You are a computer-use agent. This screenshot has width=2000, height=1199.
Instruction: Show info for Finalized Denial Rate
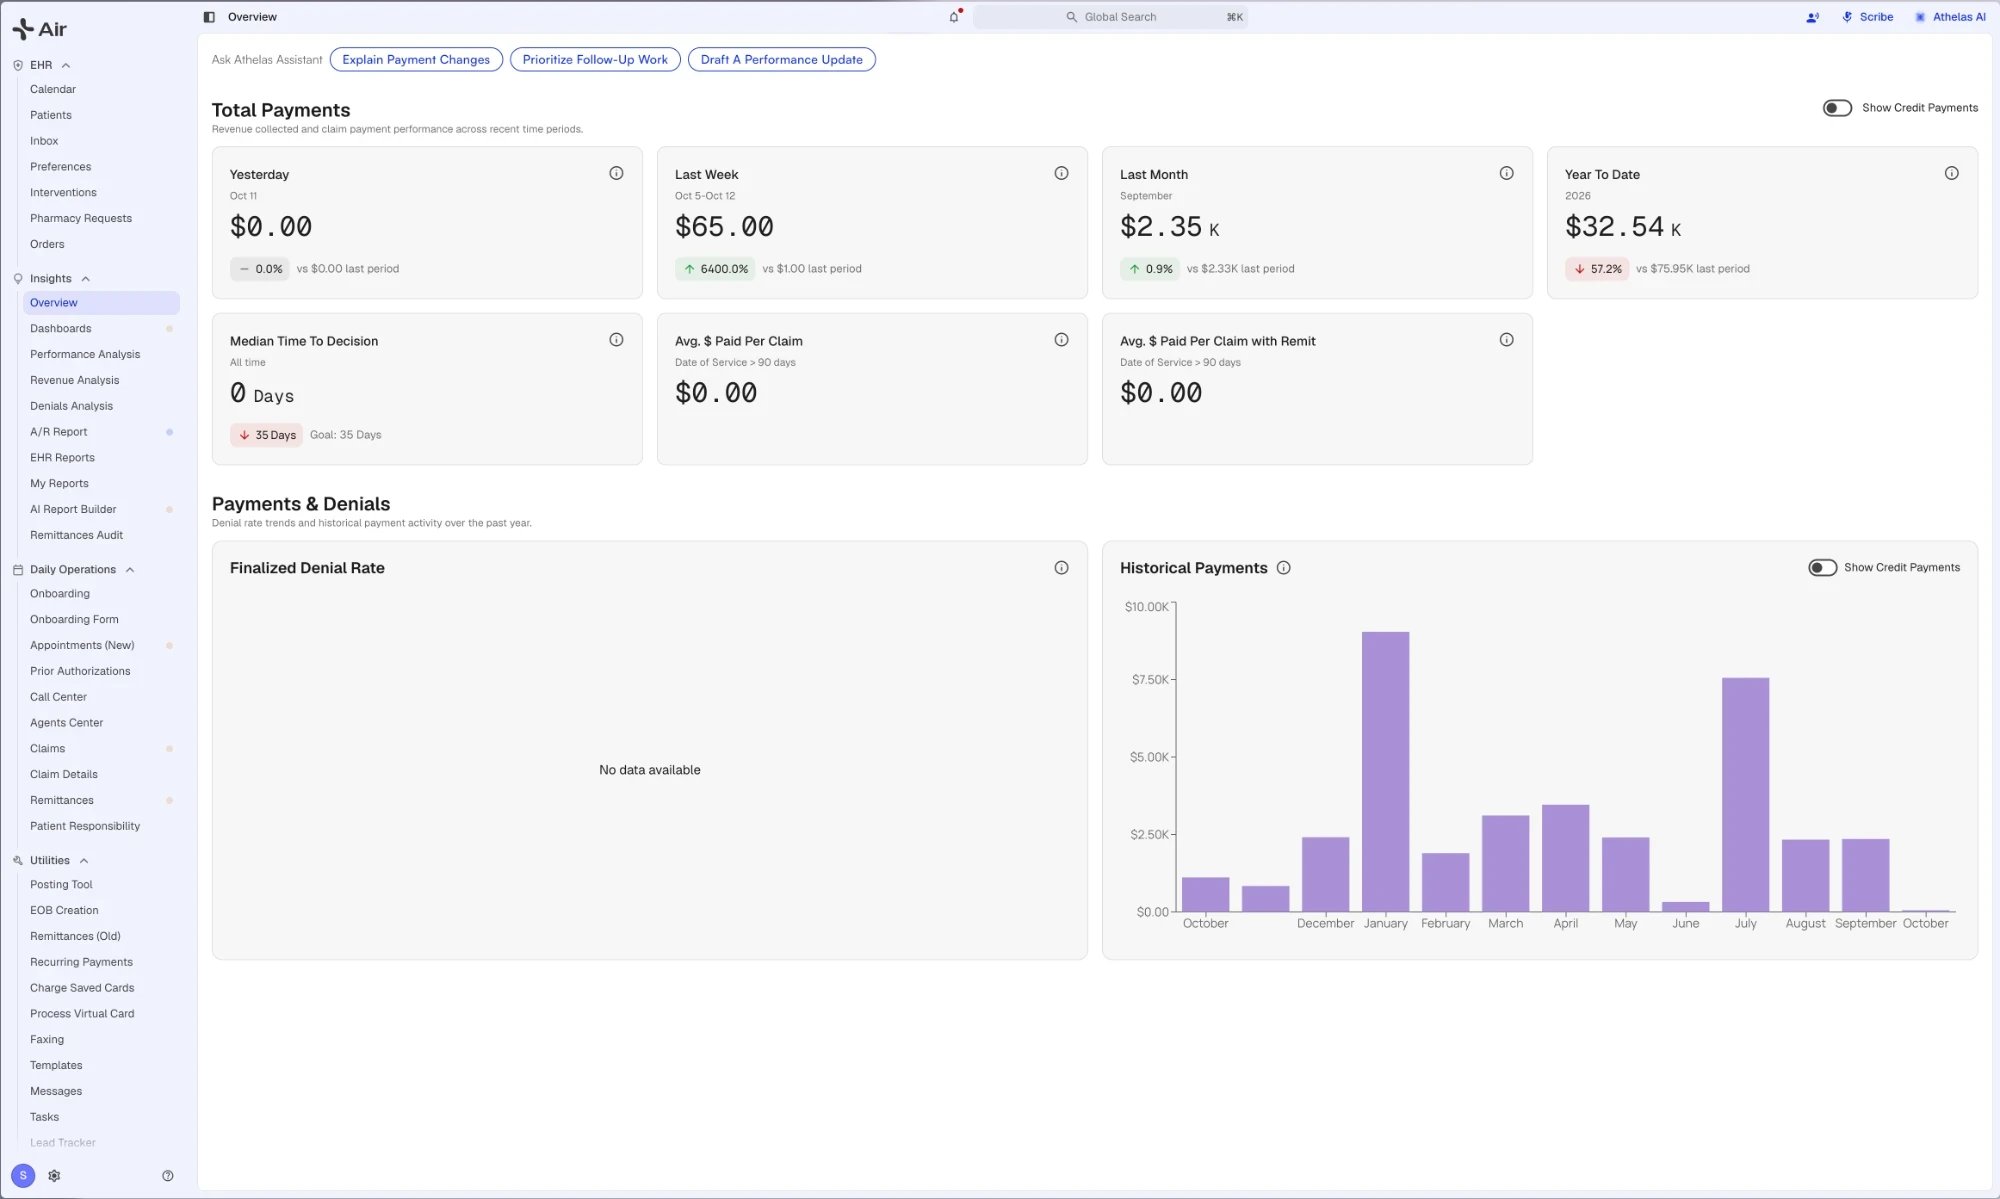point(1061,568)
